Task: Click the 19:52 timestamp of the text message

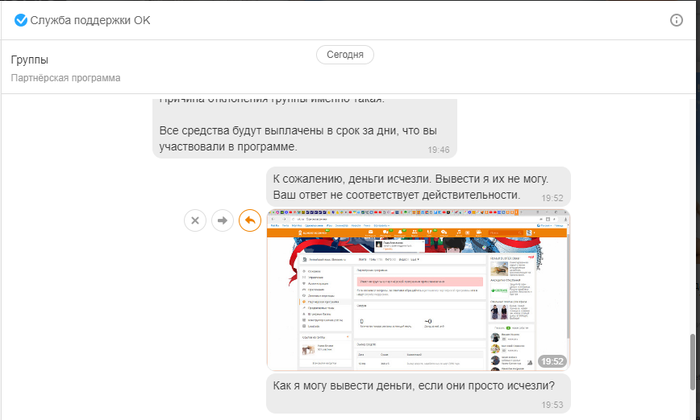Action: pos(552,198)
